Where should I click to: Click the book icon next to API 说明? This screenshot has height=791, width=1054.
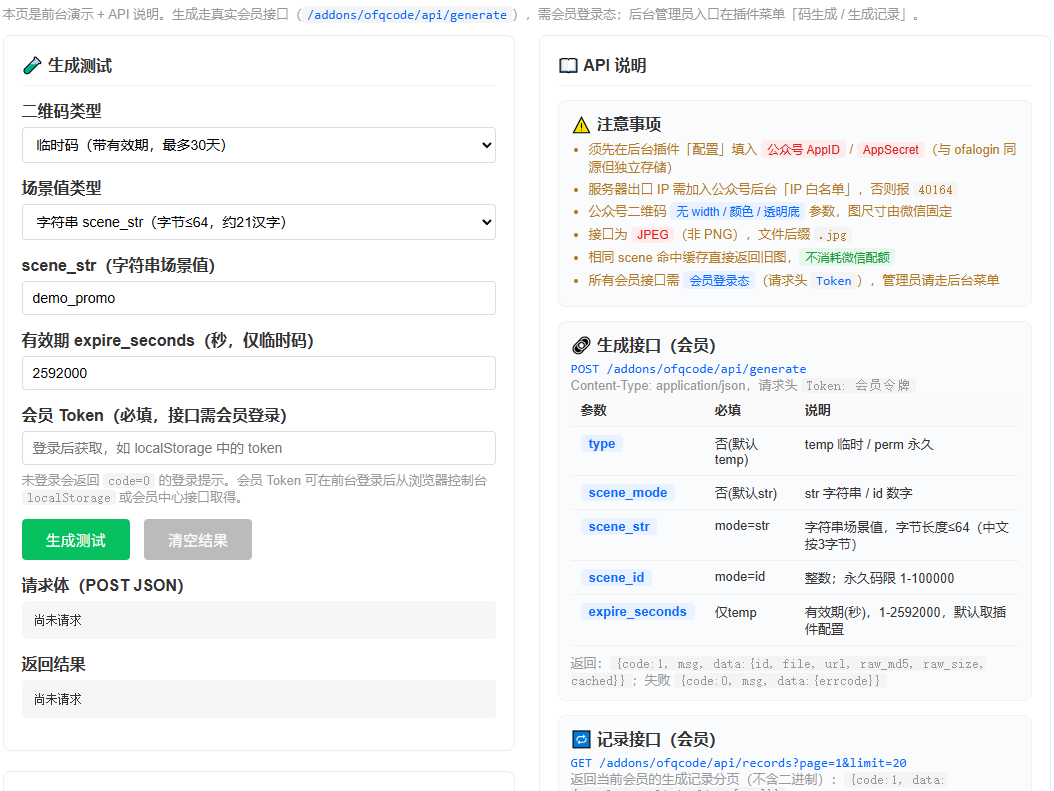coord(568,65)
